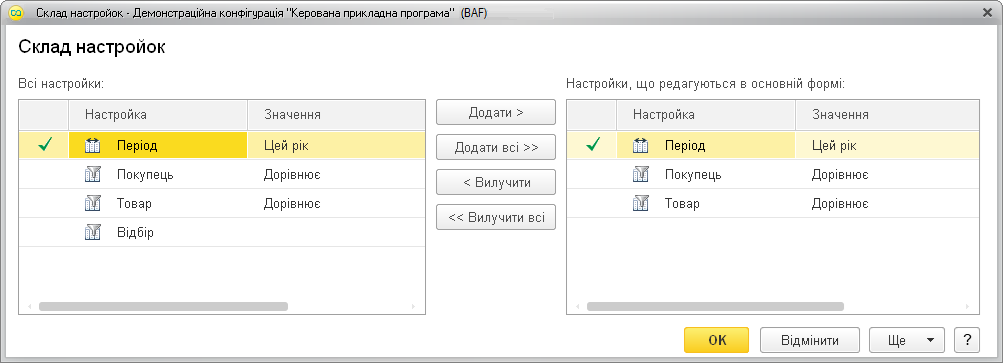This screenshot has height=363, width=1003.
Task: Toggle the green checkmark for Період in right list
Action: (x=592, y=145)
